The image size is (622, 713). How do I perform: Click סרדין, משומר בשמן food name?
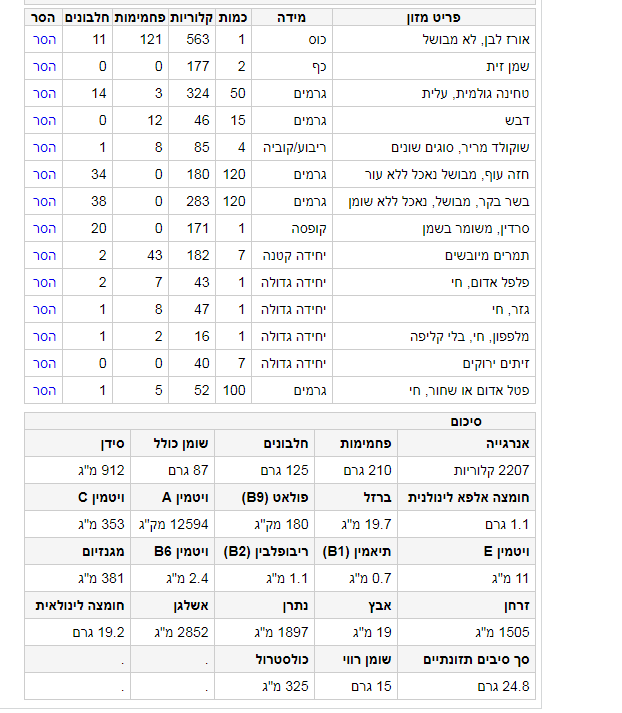476,228
